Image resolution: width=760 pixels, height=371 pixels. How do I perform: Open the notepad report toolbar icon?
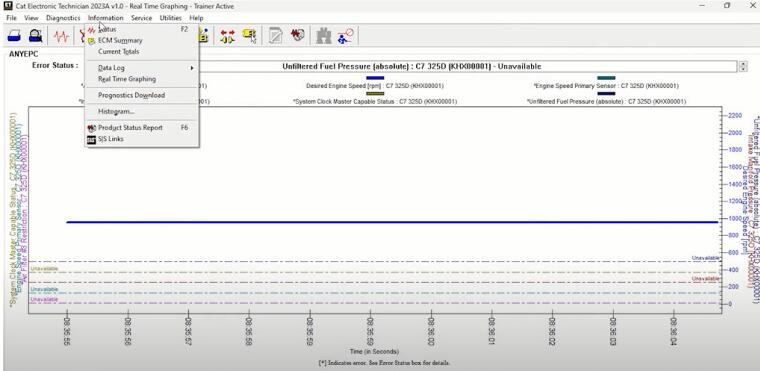point(276,36)
